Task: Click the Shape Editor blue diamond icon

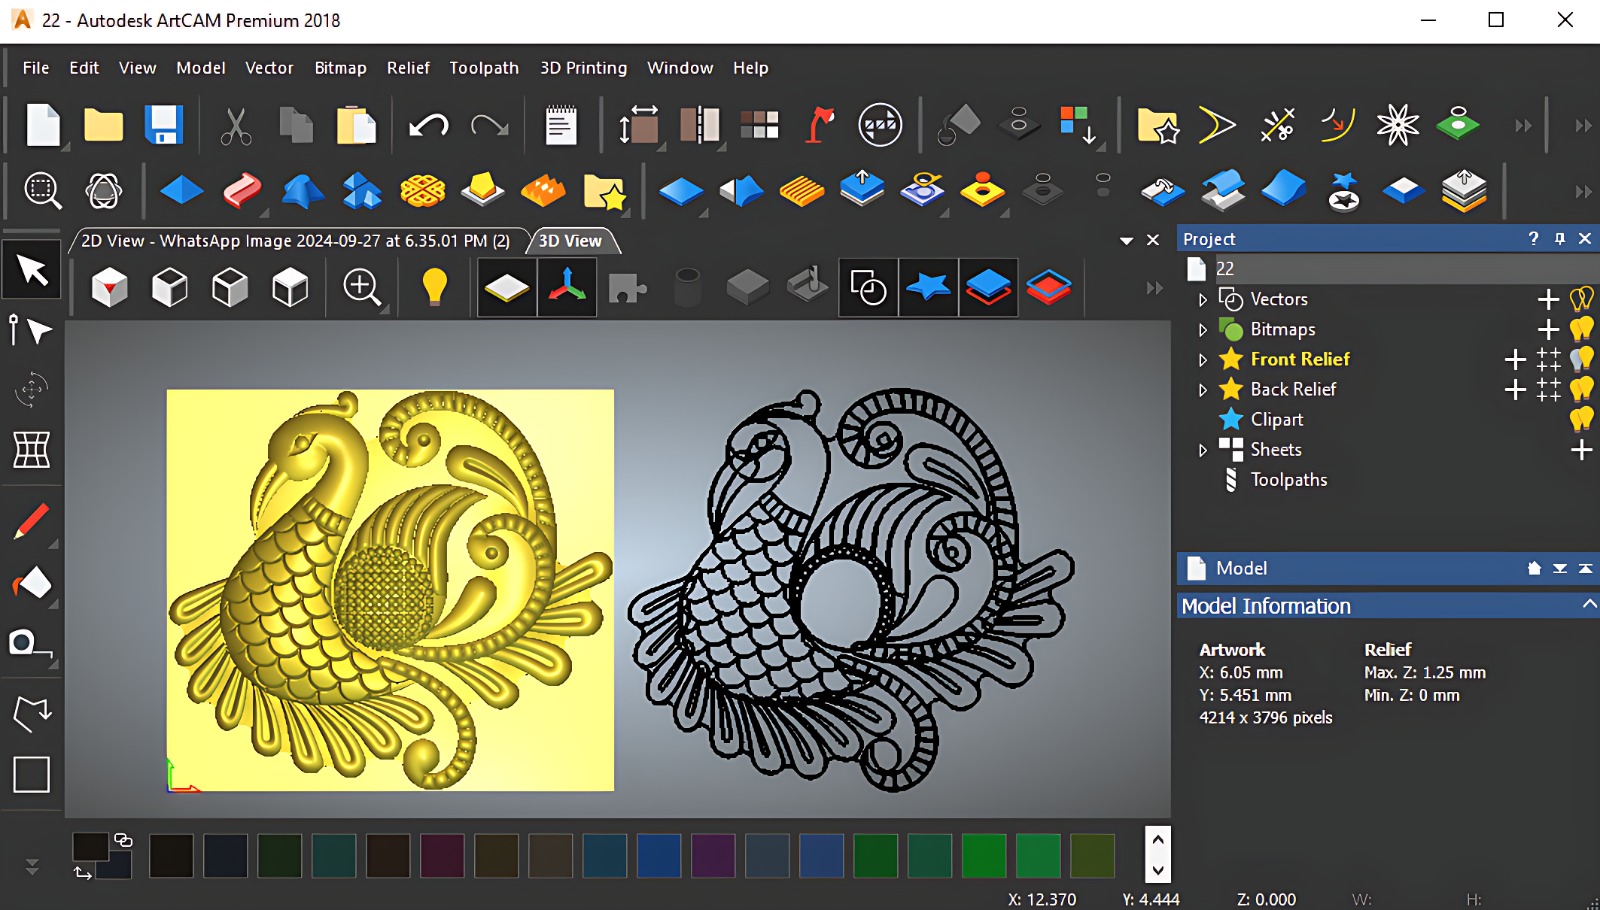Action: 181,190
